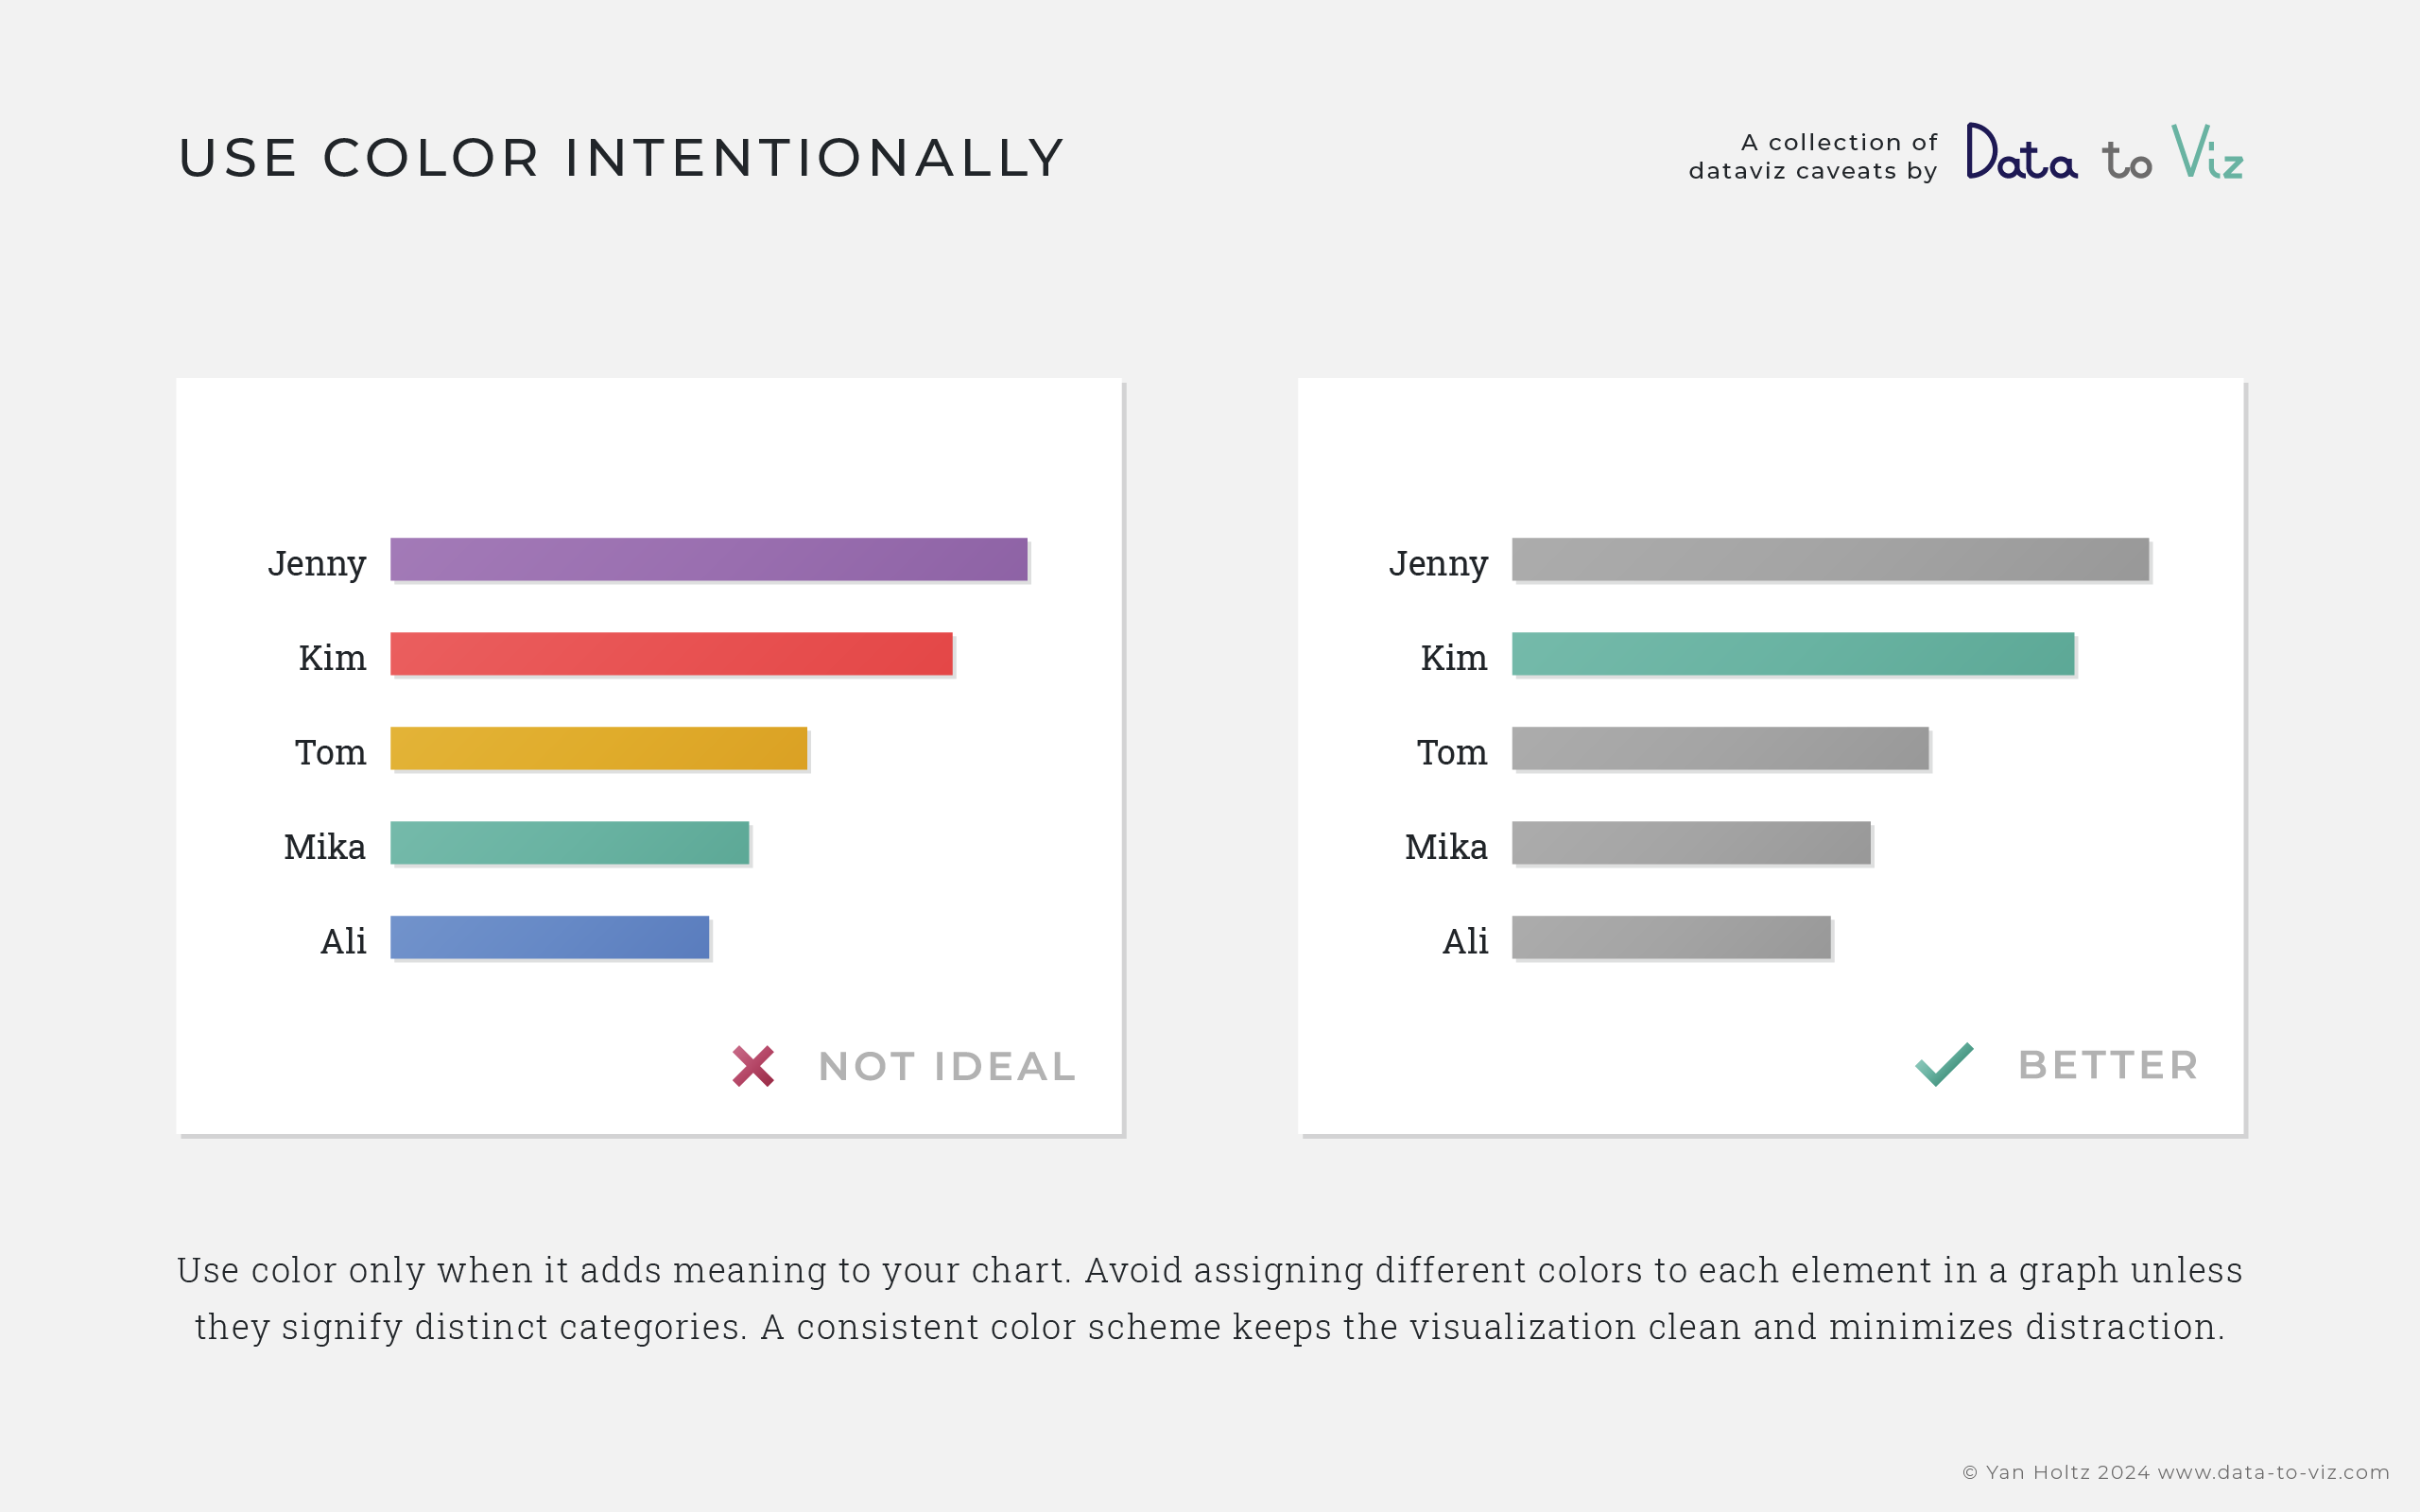Viewport: 2420px width, 1512px height.
Task: Click the highlighted green Kim bar
Action: coord(1792,654)
